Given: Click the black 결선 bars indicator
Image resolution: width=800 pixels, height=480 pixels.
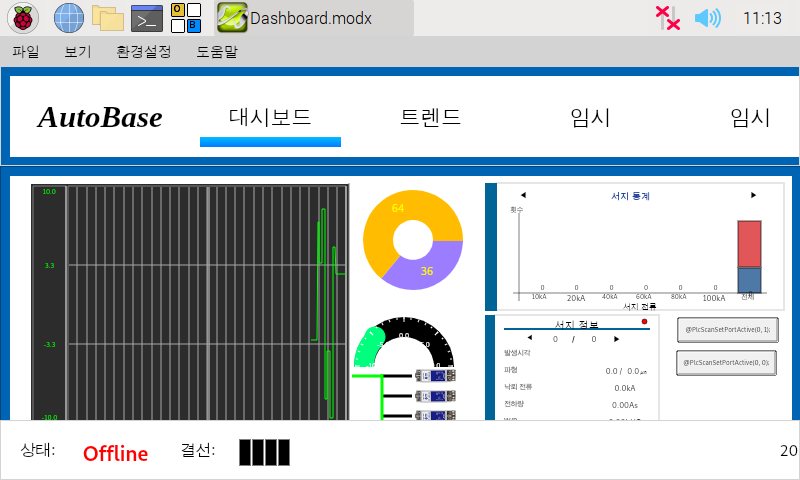Looking at the screenshot, I should [264, 452].
